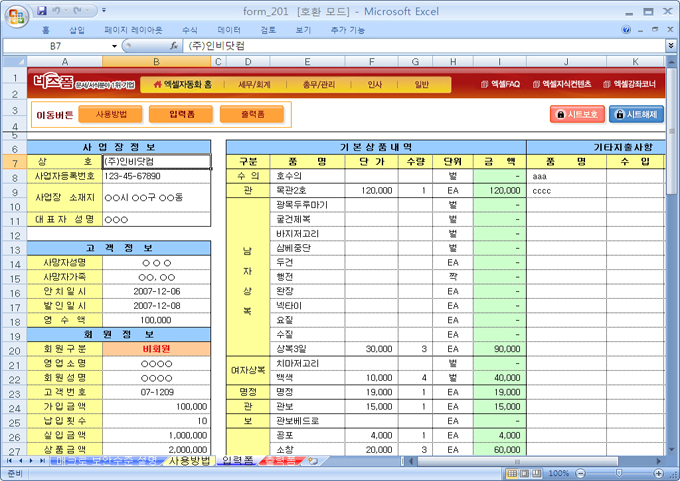Open the 수식 ribbon tab
This screenshot has width=680, height=481.
(x=189, y=30)
